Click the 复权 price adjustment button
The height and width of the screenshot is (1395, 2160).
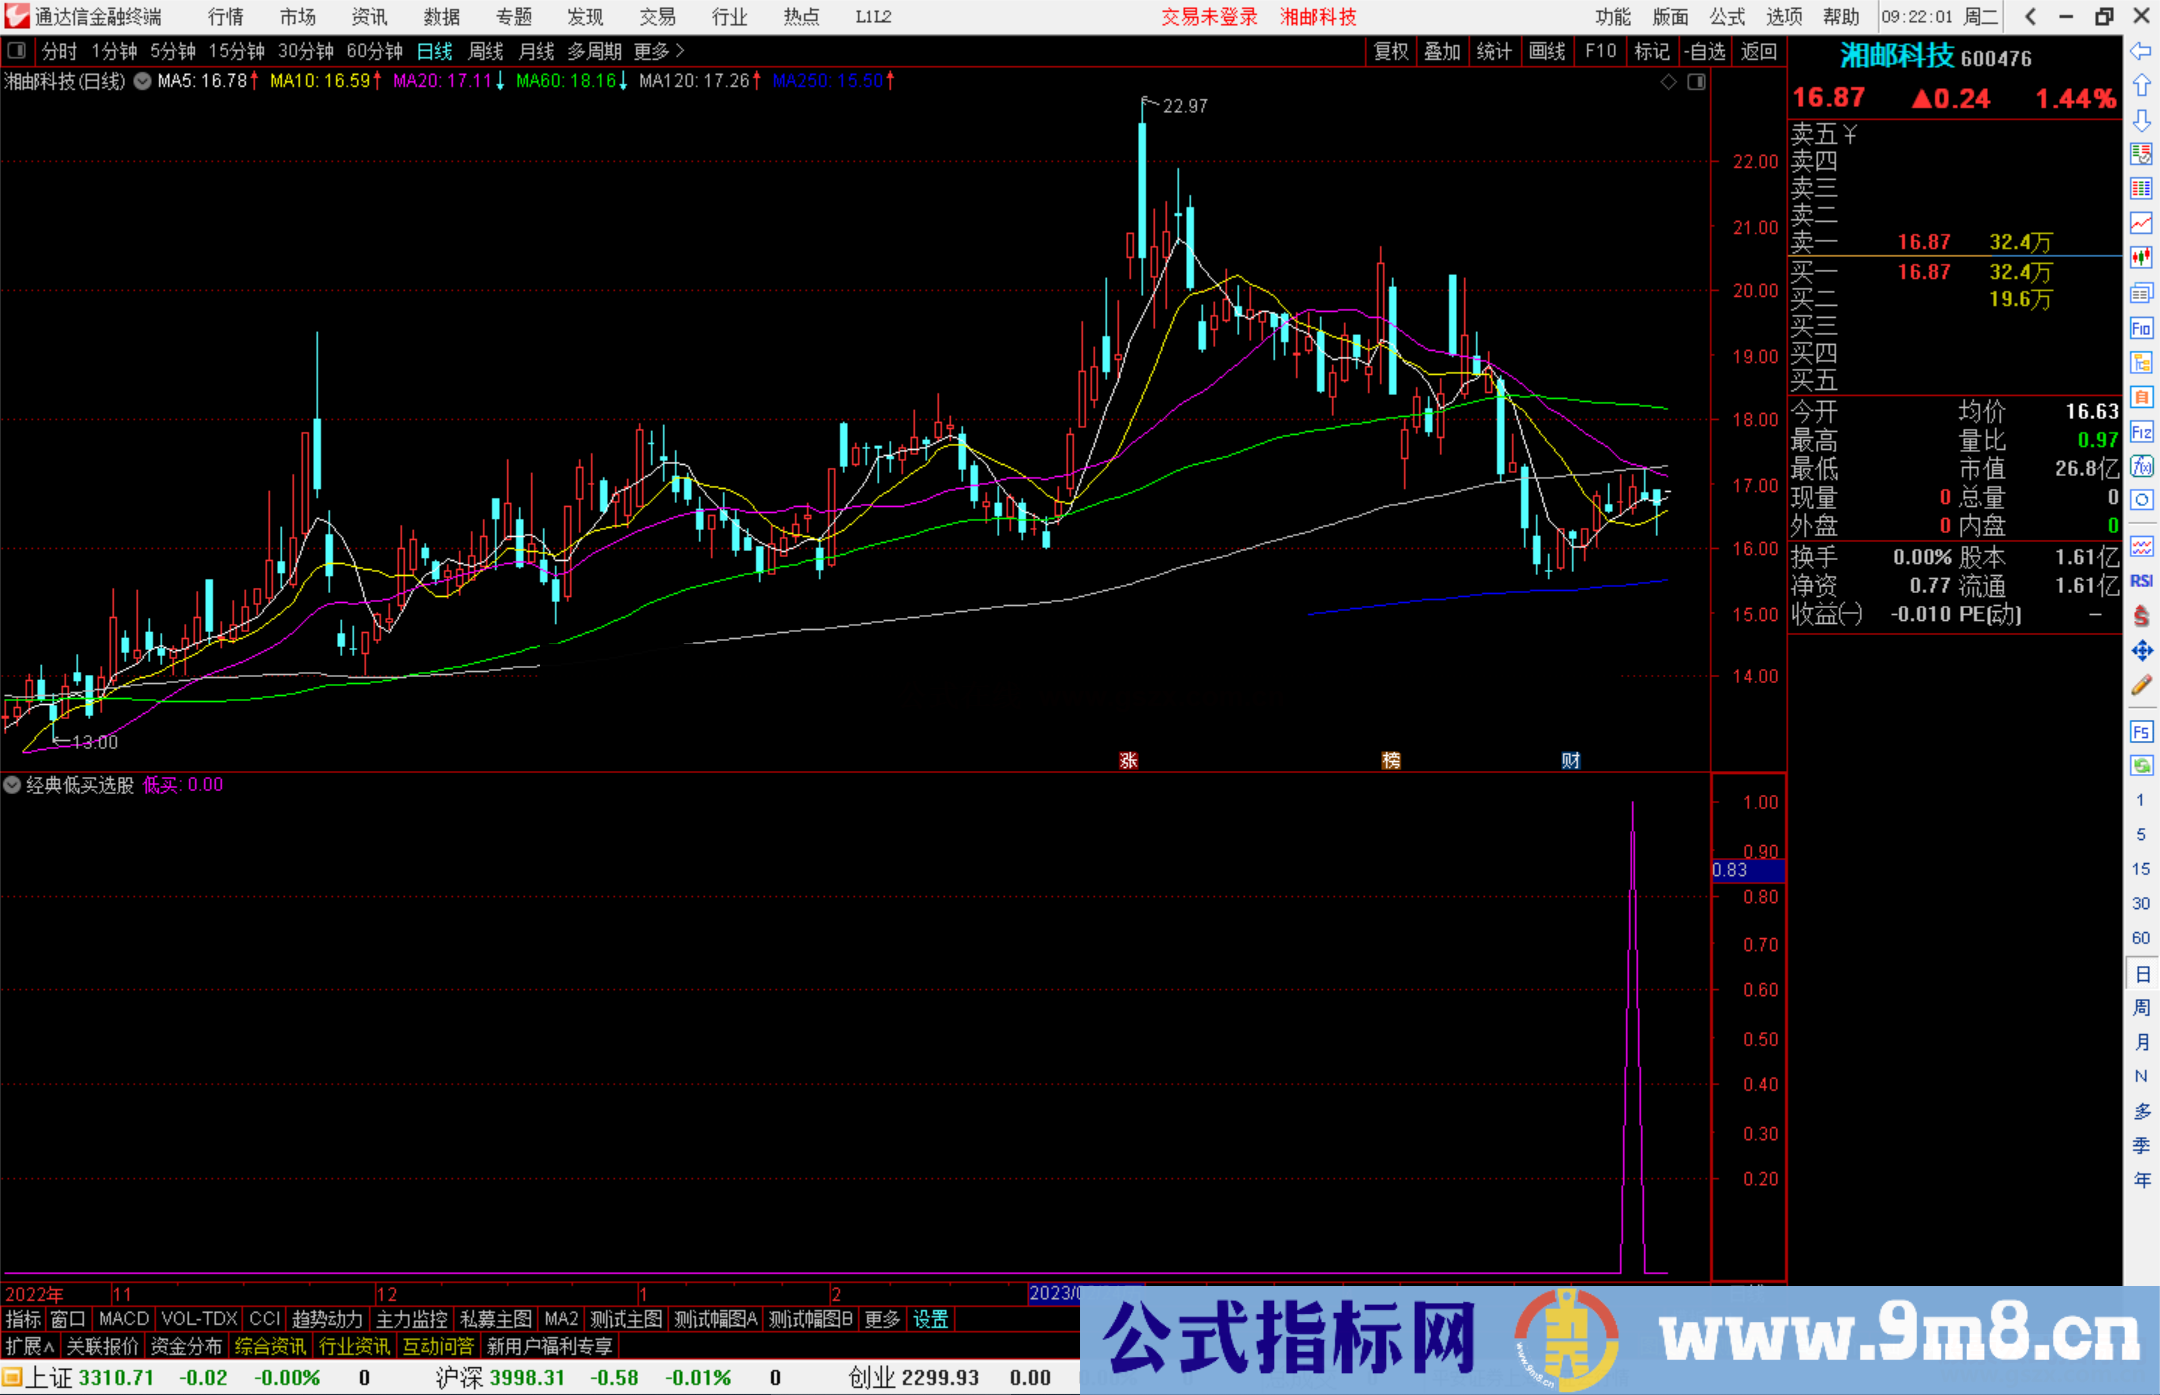point(1390,51)
